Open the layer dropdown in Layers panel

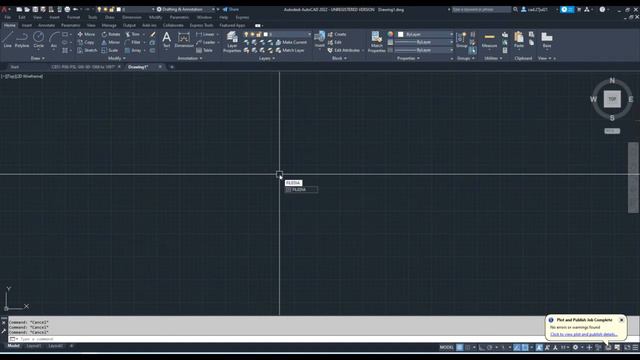(x=278, y=34)
